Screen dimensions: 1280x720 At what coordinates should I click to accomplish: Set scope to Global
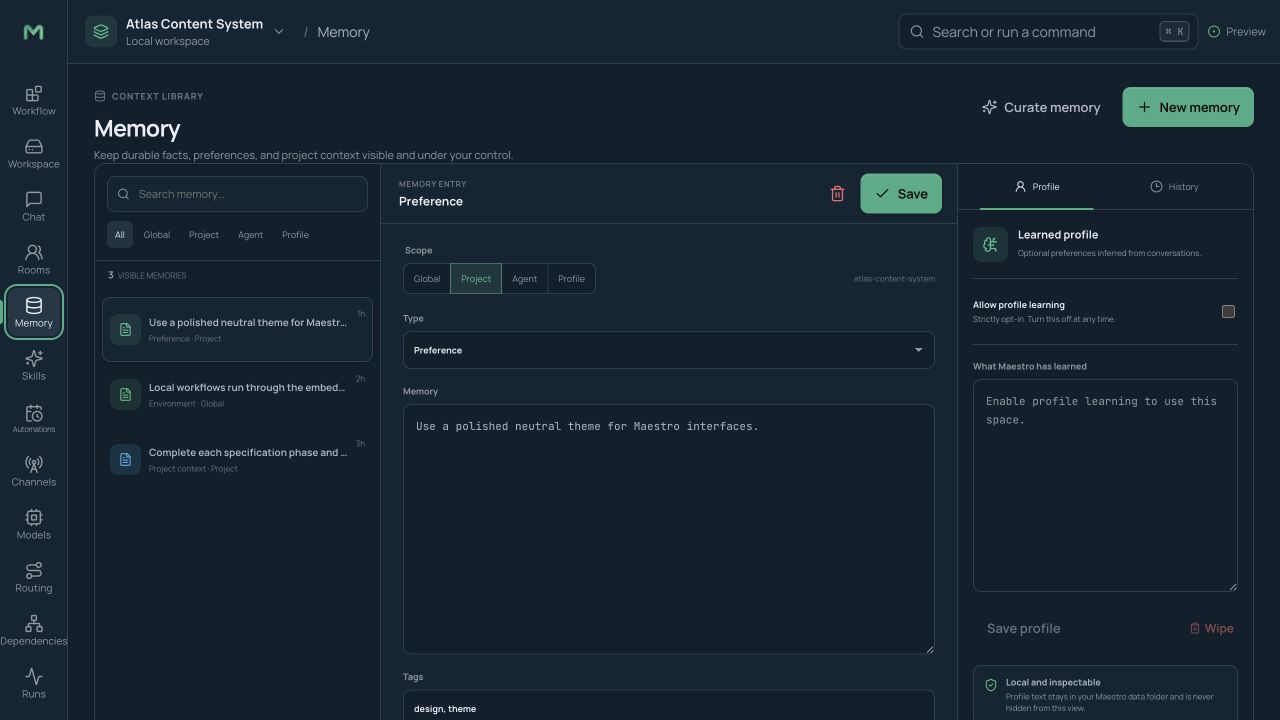427,279
